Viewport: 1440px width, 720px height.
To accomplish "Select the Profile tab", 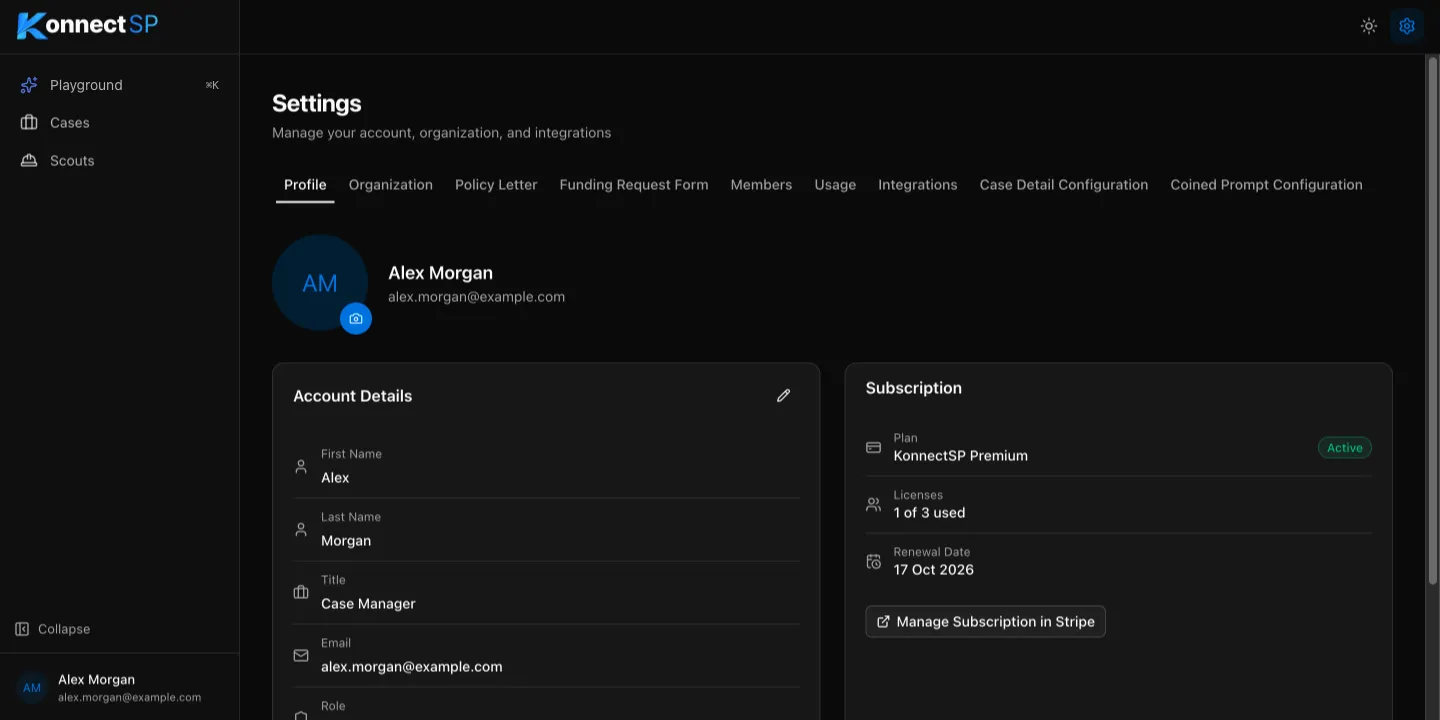I will click(305, 185).
